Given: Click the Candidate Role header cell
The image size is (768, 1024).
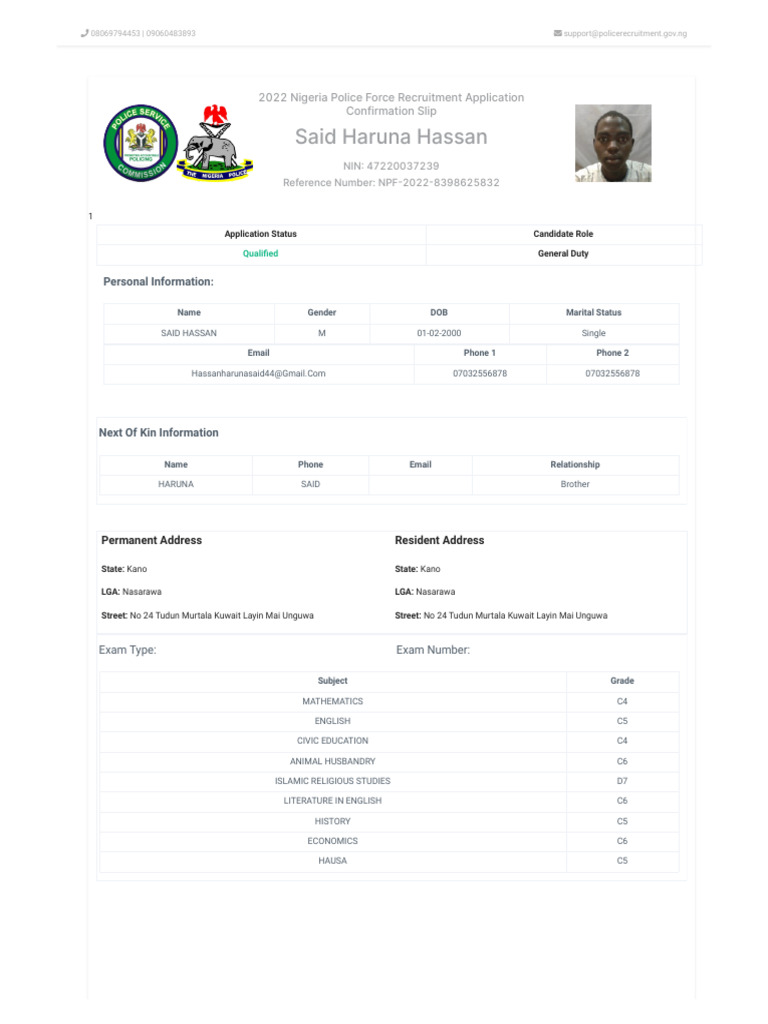Looking at the screenshot, I should (x=563, y=234).
